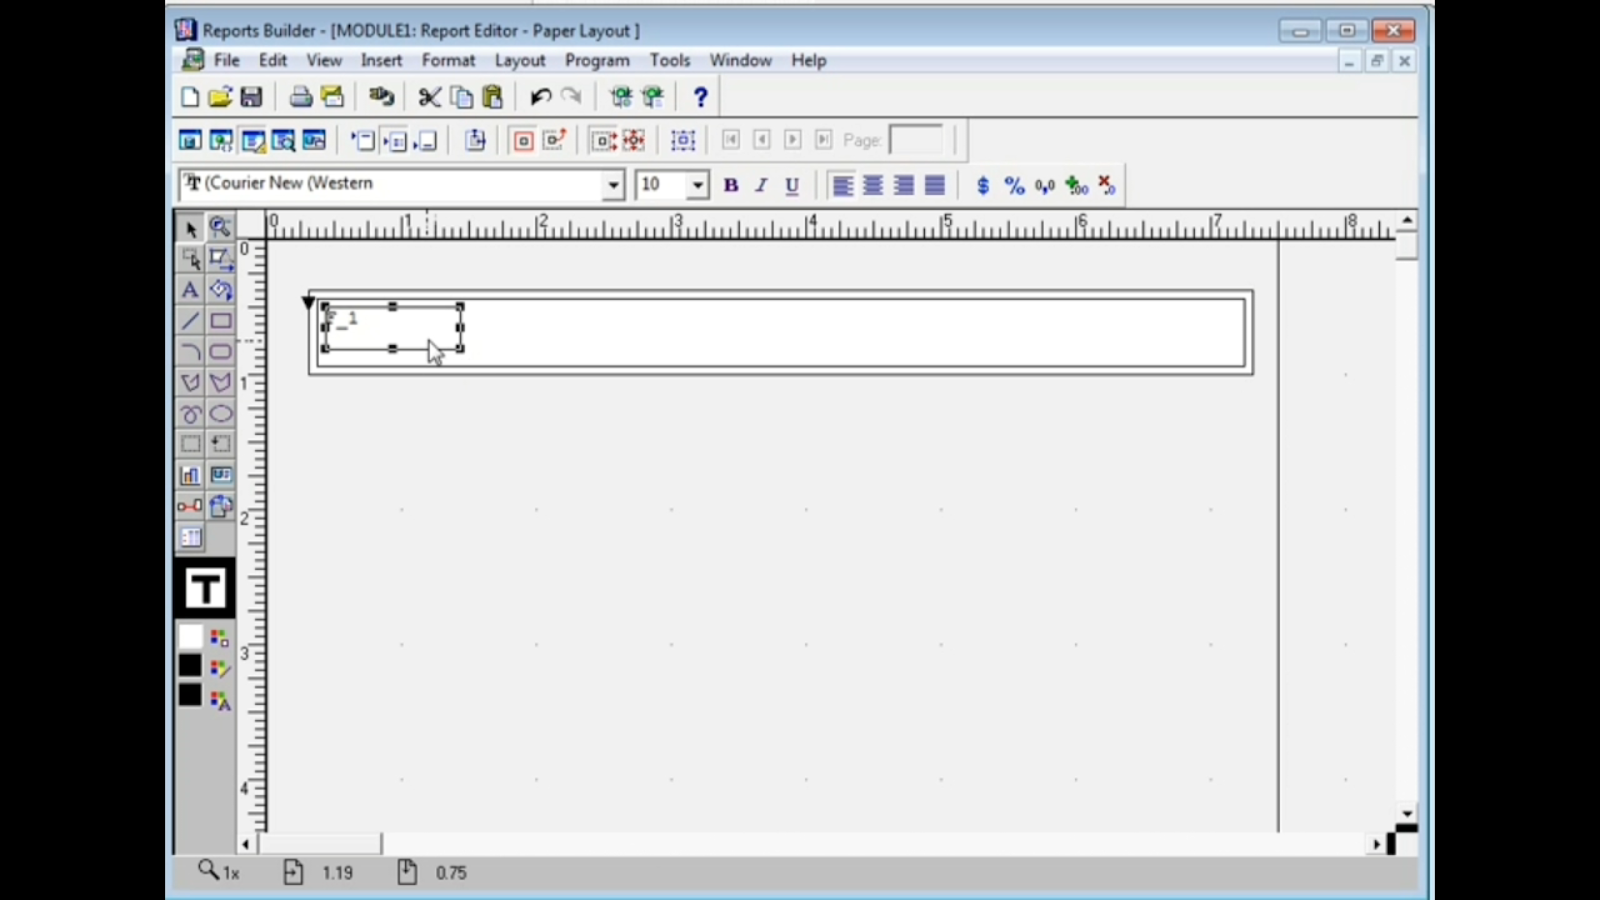Open the font family dropdown
Viewport: 1600px width, 900px height.
pos(613,185)
